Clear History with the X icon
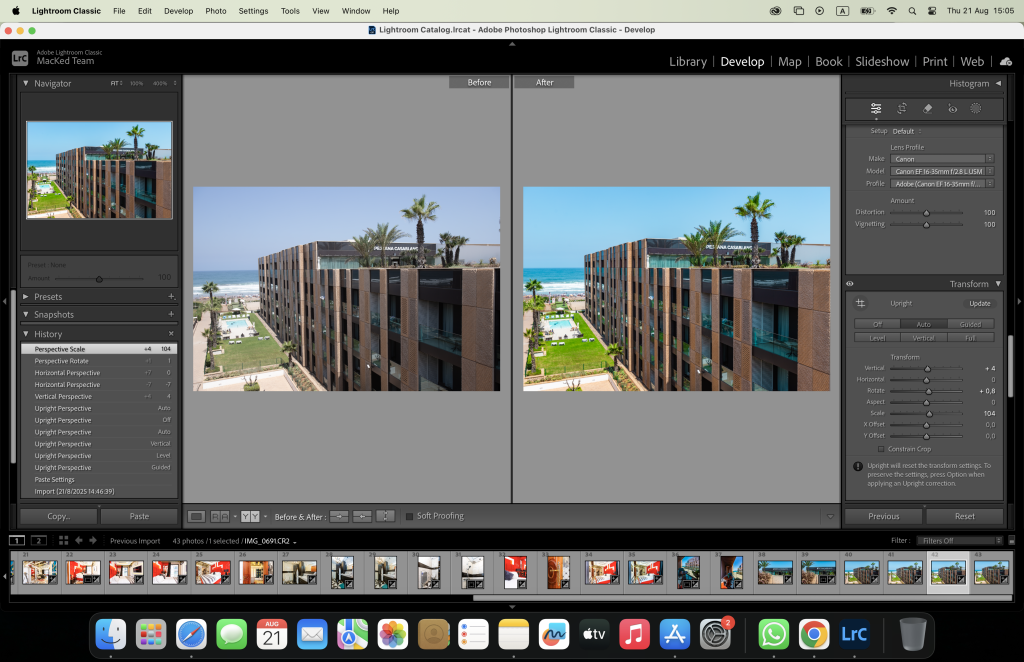 (x=171, y=334)
